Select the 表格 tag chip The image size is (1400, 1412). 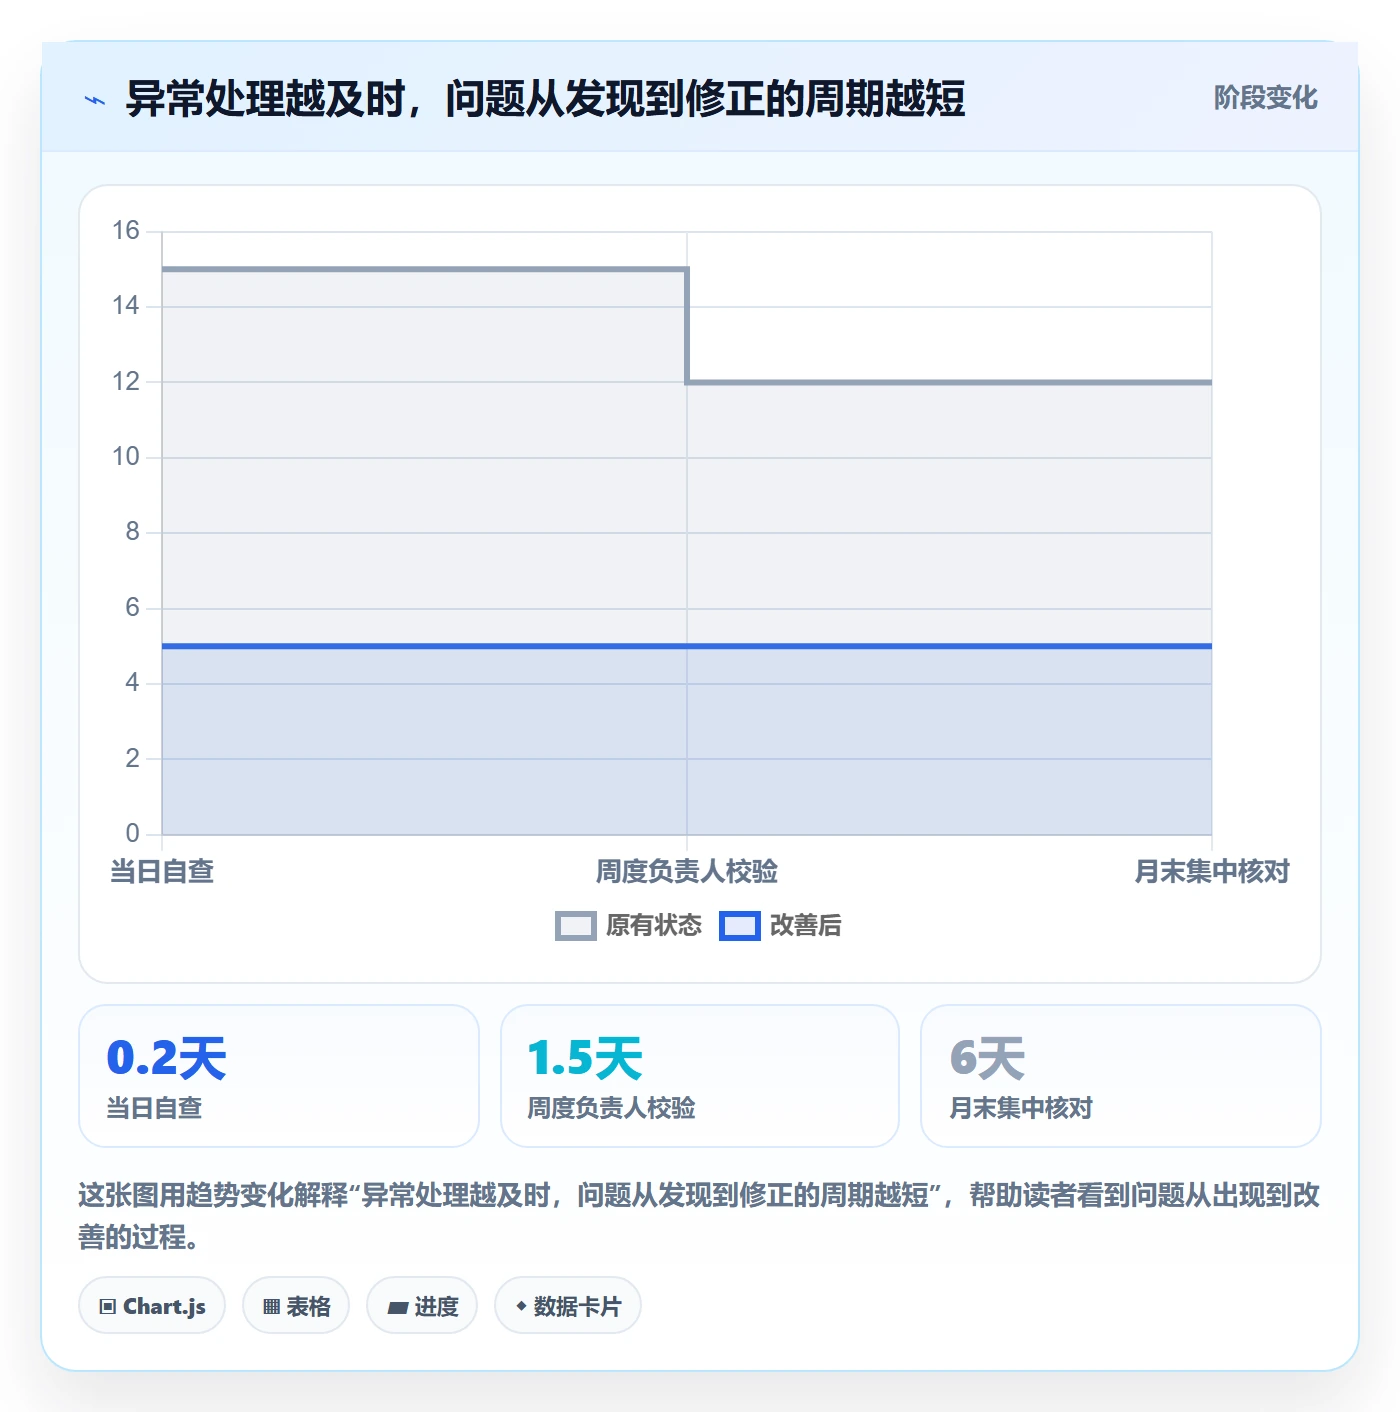296,1306
